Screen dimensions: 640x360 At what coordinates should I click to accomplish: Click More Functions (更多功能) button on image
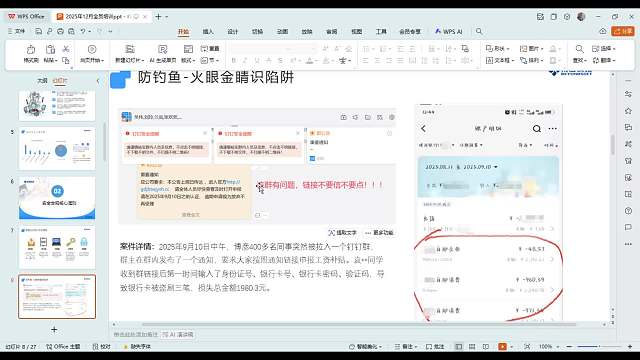(379, 233)
